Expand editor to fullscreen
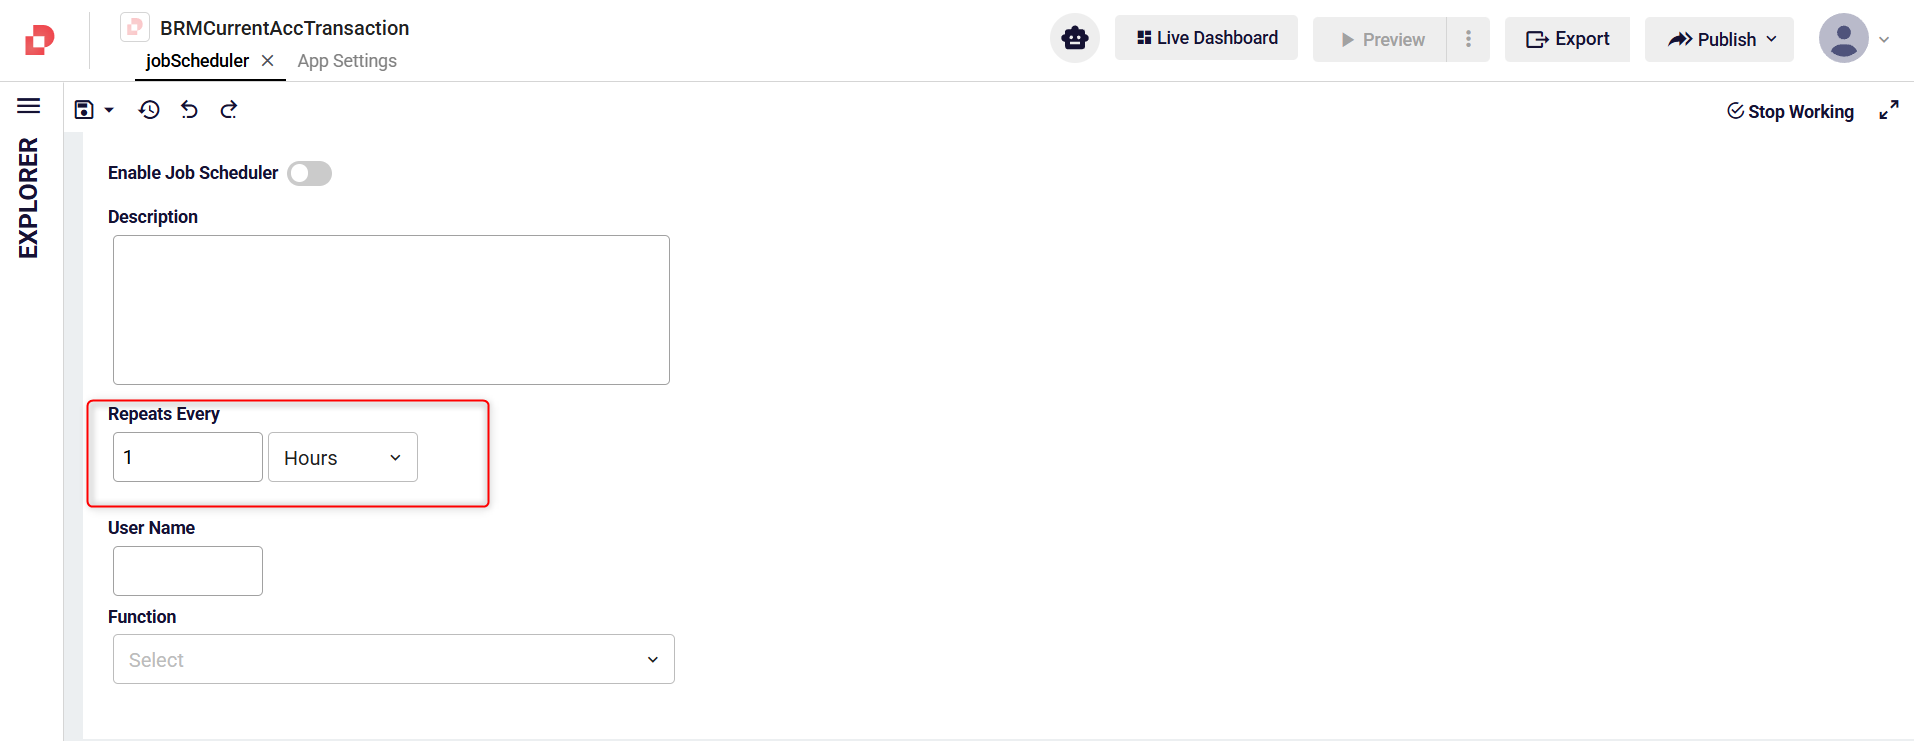The image size is (1914, 741). click(x=1888, y=110)
